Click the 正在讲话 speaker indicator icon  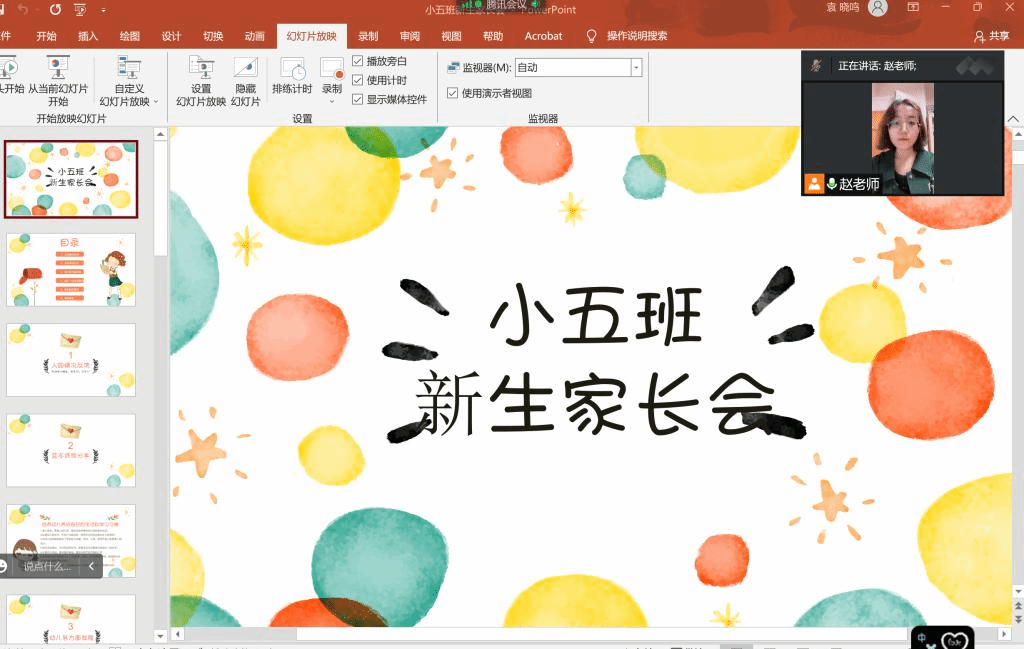click(x=816, y=65)
